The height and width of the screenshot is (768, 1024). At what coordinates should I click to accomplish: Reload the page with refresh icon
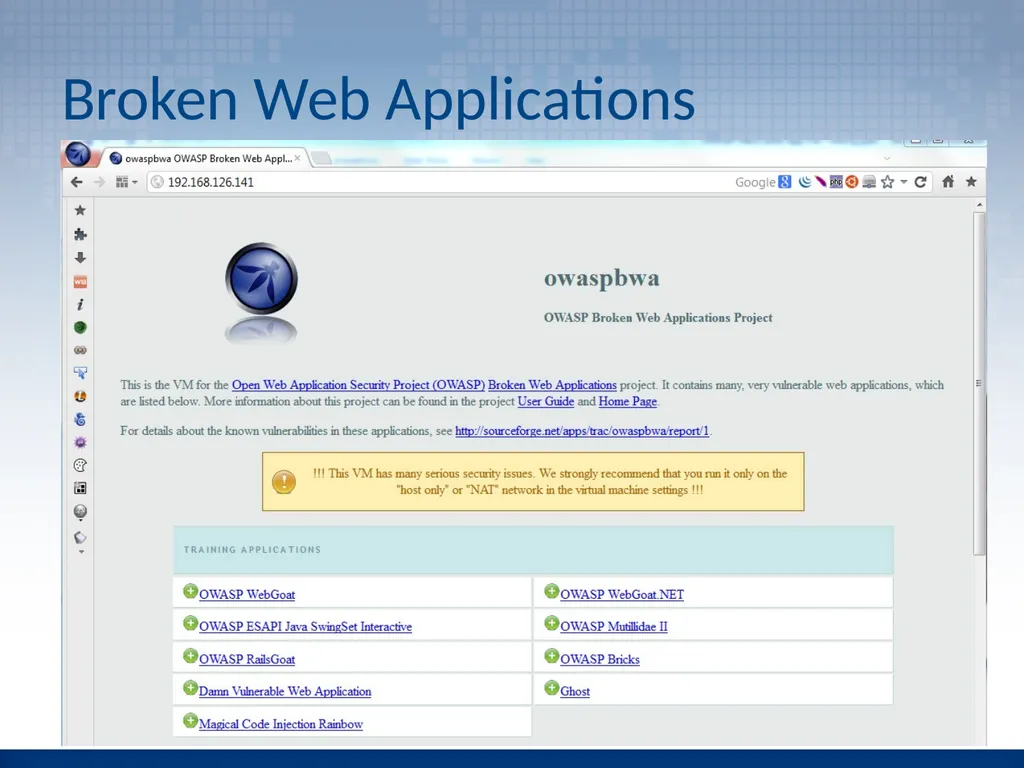tap(921, 182)
